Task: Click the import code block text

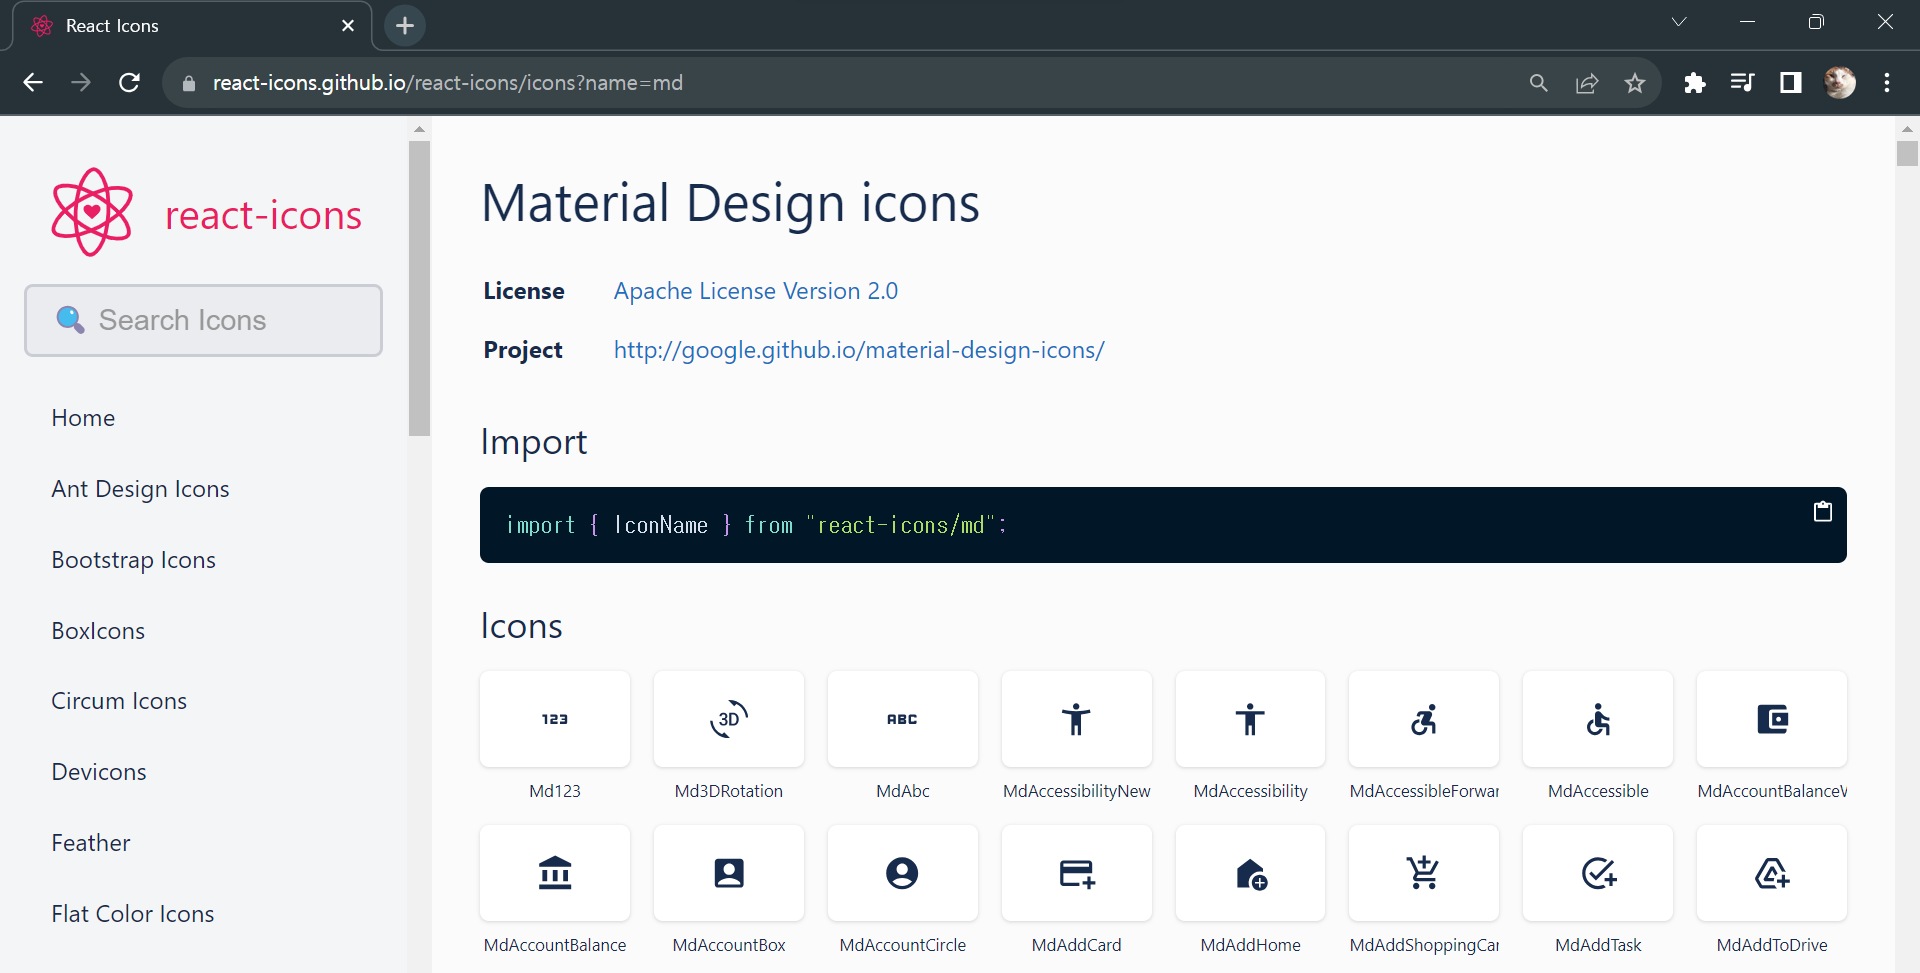Action: (x=756, y=525)
